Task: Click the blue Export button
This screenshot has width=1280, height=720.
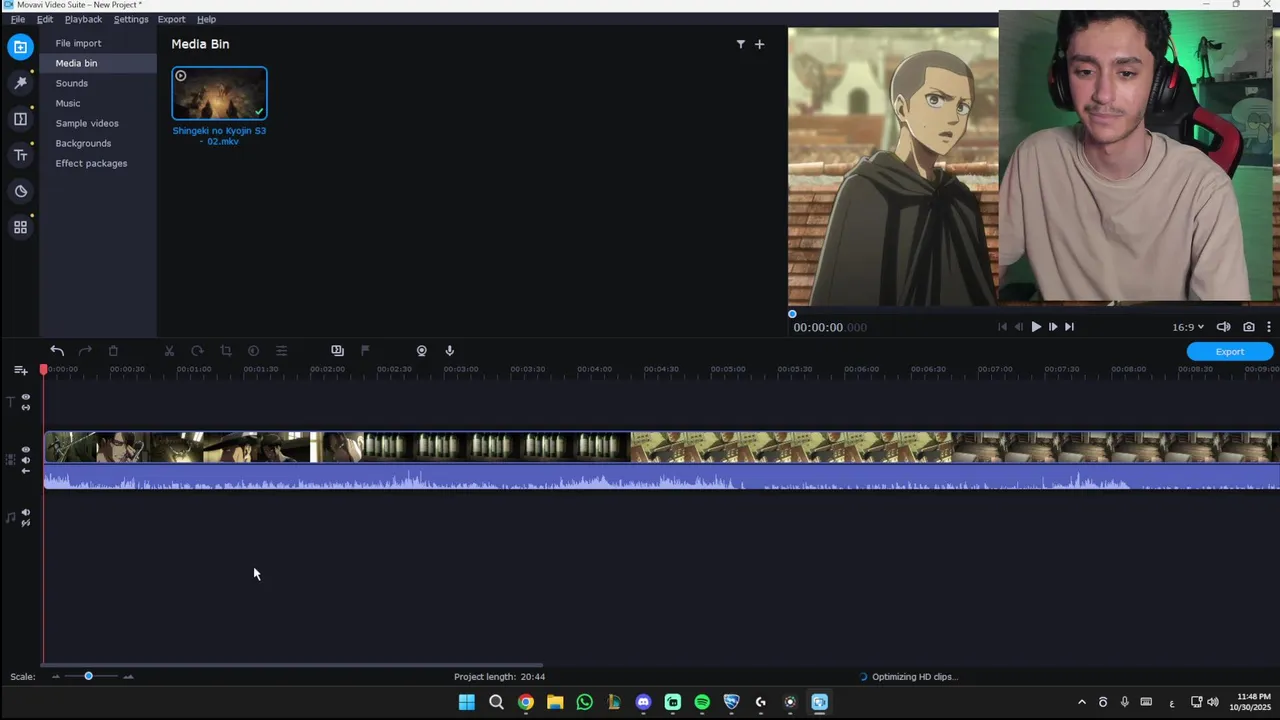Action: (x=1230, y=352)
